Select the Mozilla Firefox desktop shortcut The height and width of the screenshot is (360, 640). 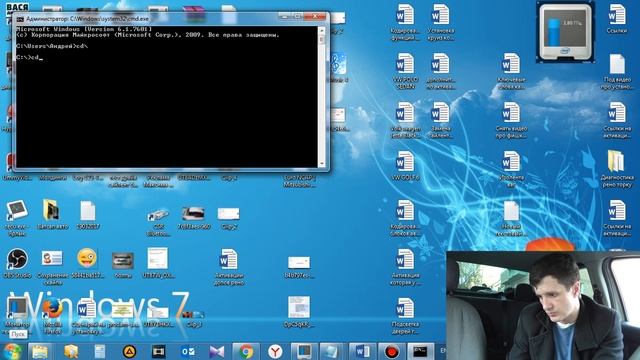tap(53, 314)
